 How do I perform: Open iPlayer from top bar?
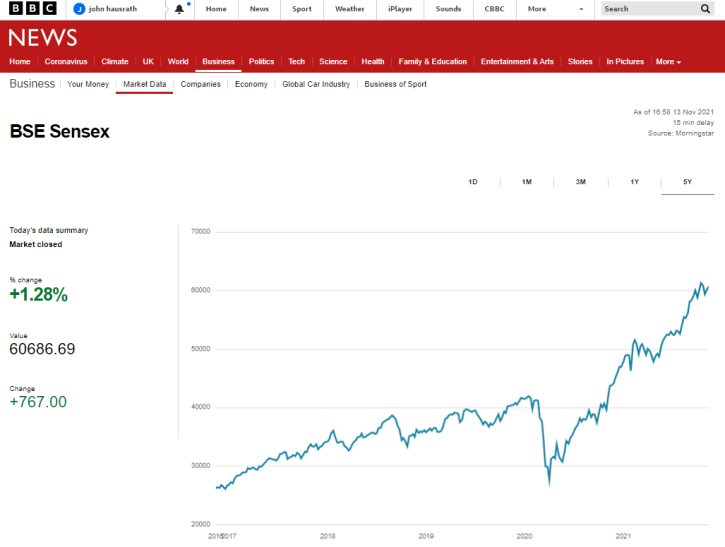pyautogui.click(x=400, y=9)
